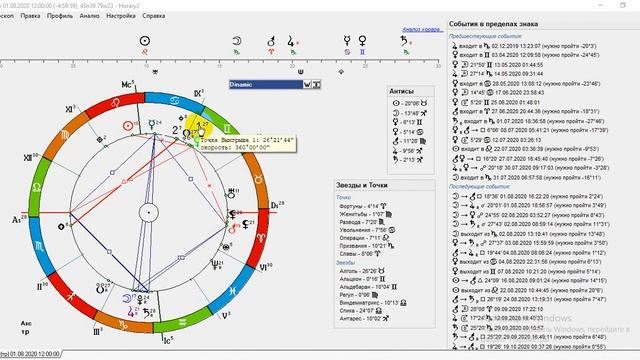Select the event dated 04.08.2020 22:31:56
640x360 pixels.
pyautogui.click(x=526, y=262)
